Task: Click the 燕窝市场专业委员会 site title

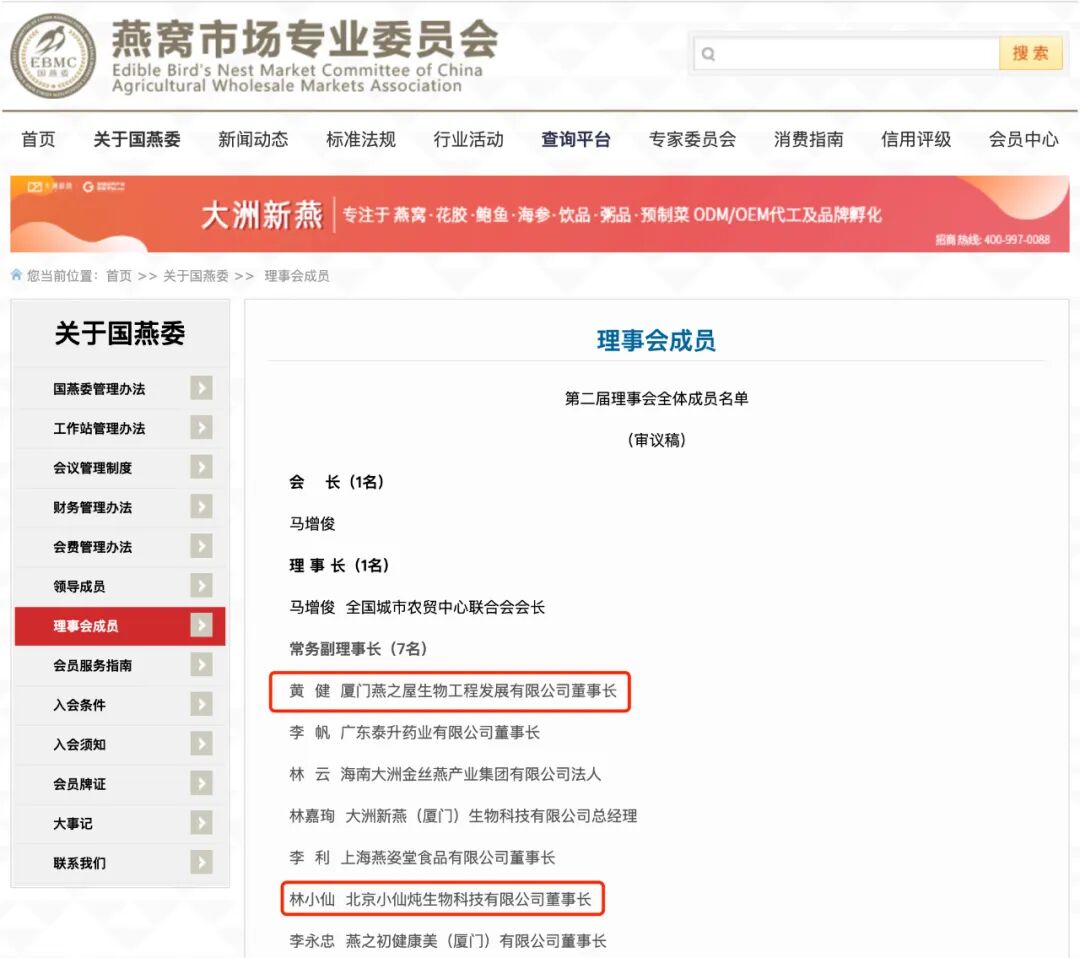Action: point(305,39)
